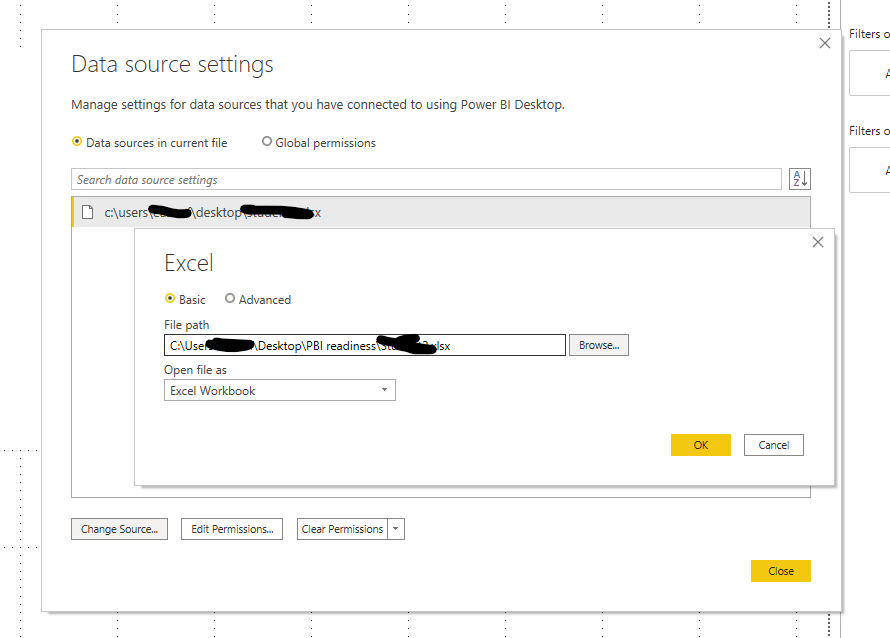Click the yellow Close button
The height and width of the screenshot is (638, 890).
tap(780, 571)
